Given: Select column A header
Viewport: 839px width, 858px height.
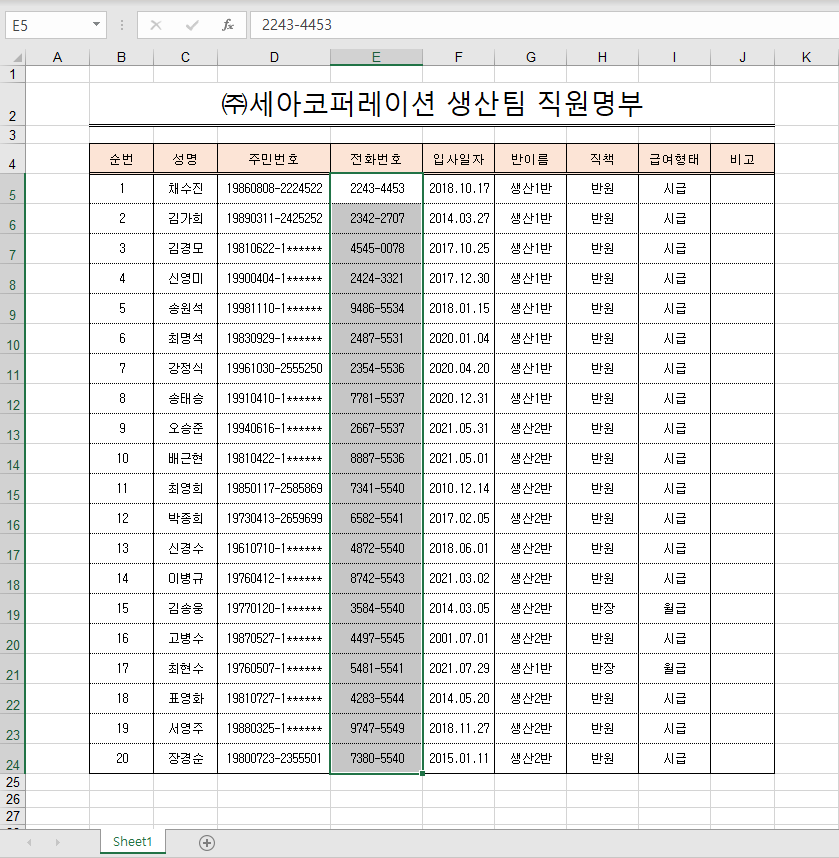Looking at the screenshot, I should click(x=57, y=57).
